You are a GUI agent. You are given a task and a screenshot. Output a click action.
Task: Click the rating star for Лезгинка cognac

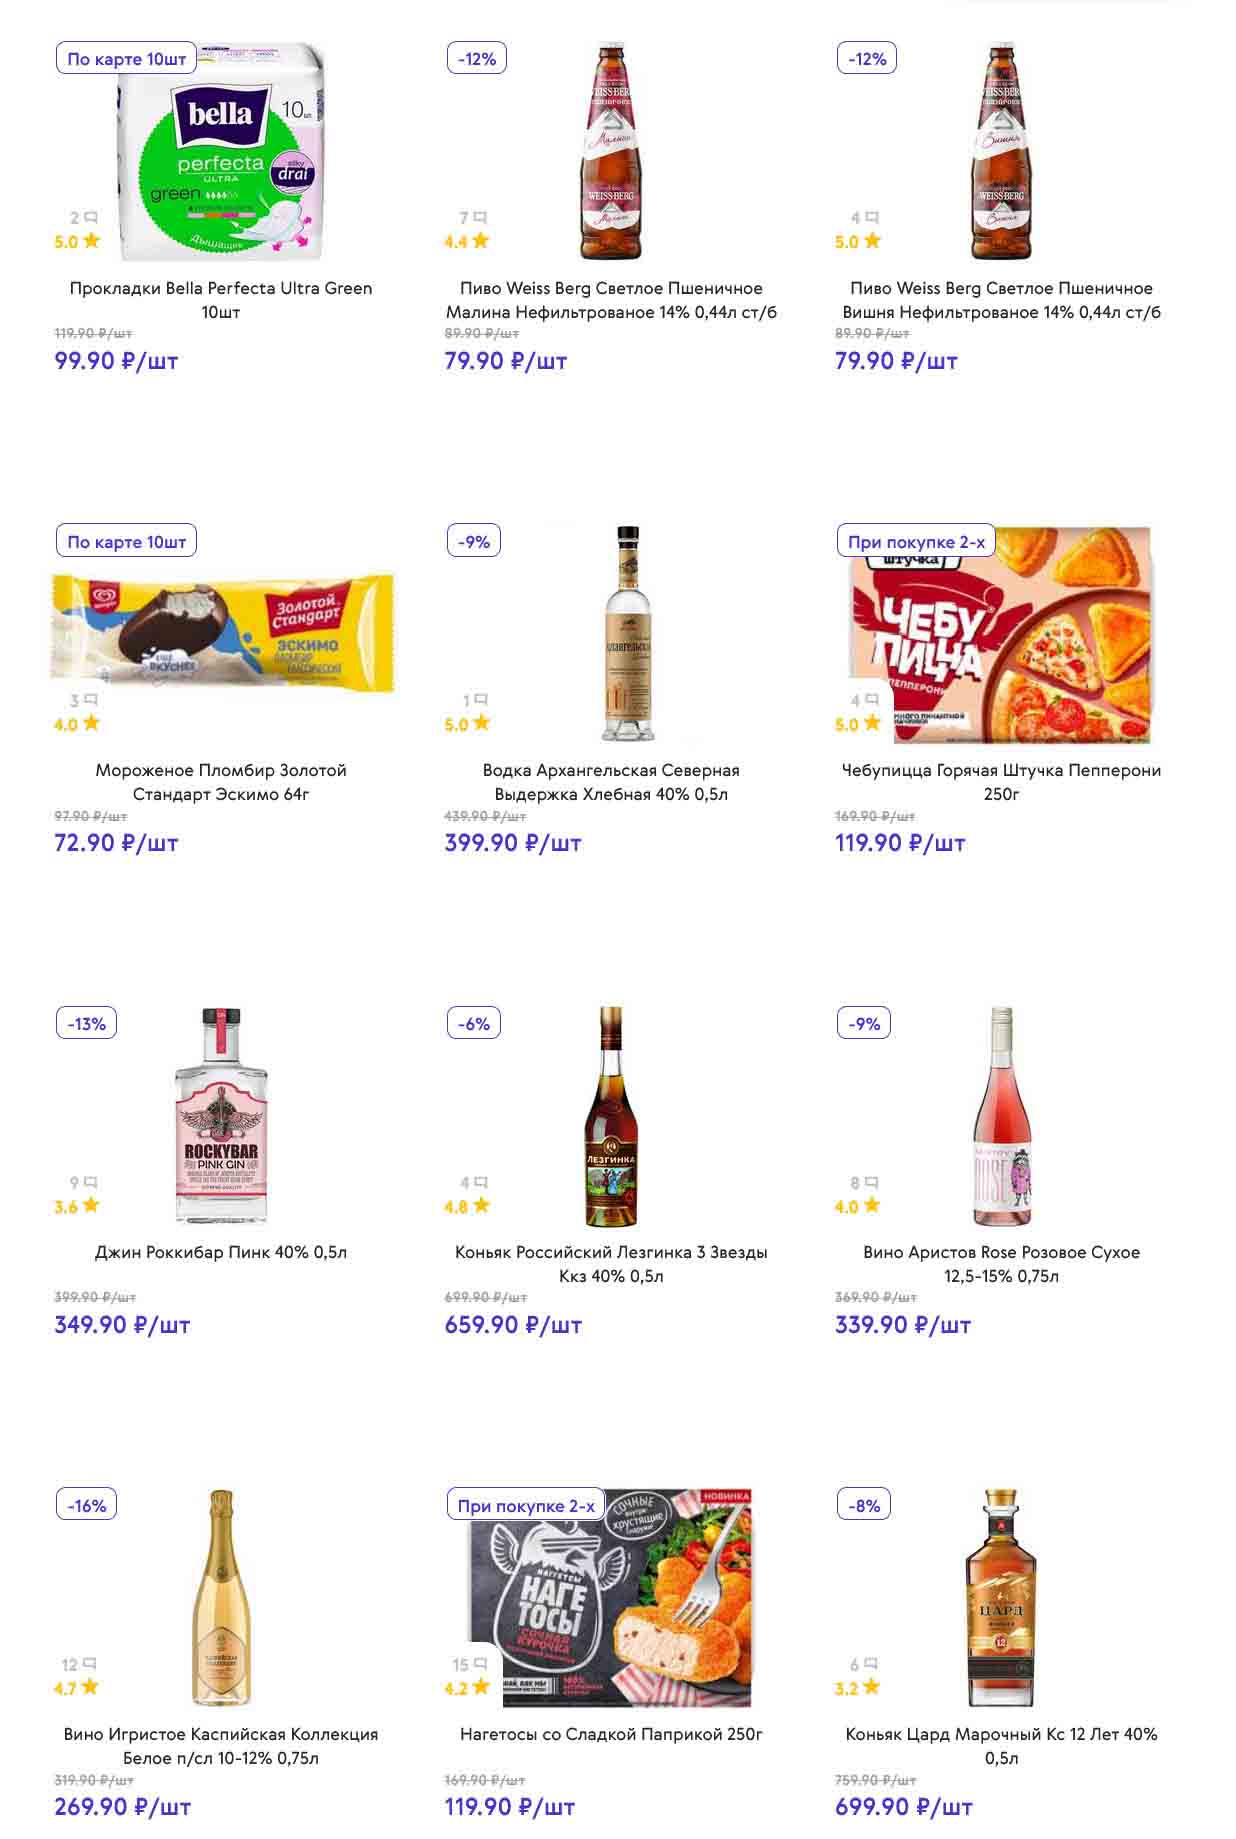[x=482, y=1205]
